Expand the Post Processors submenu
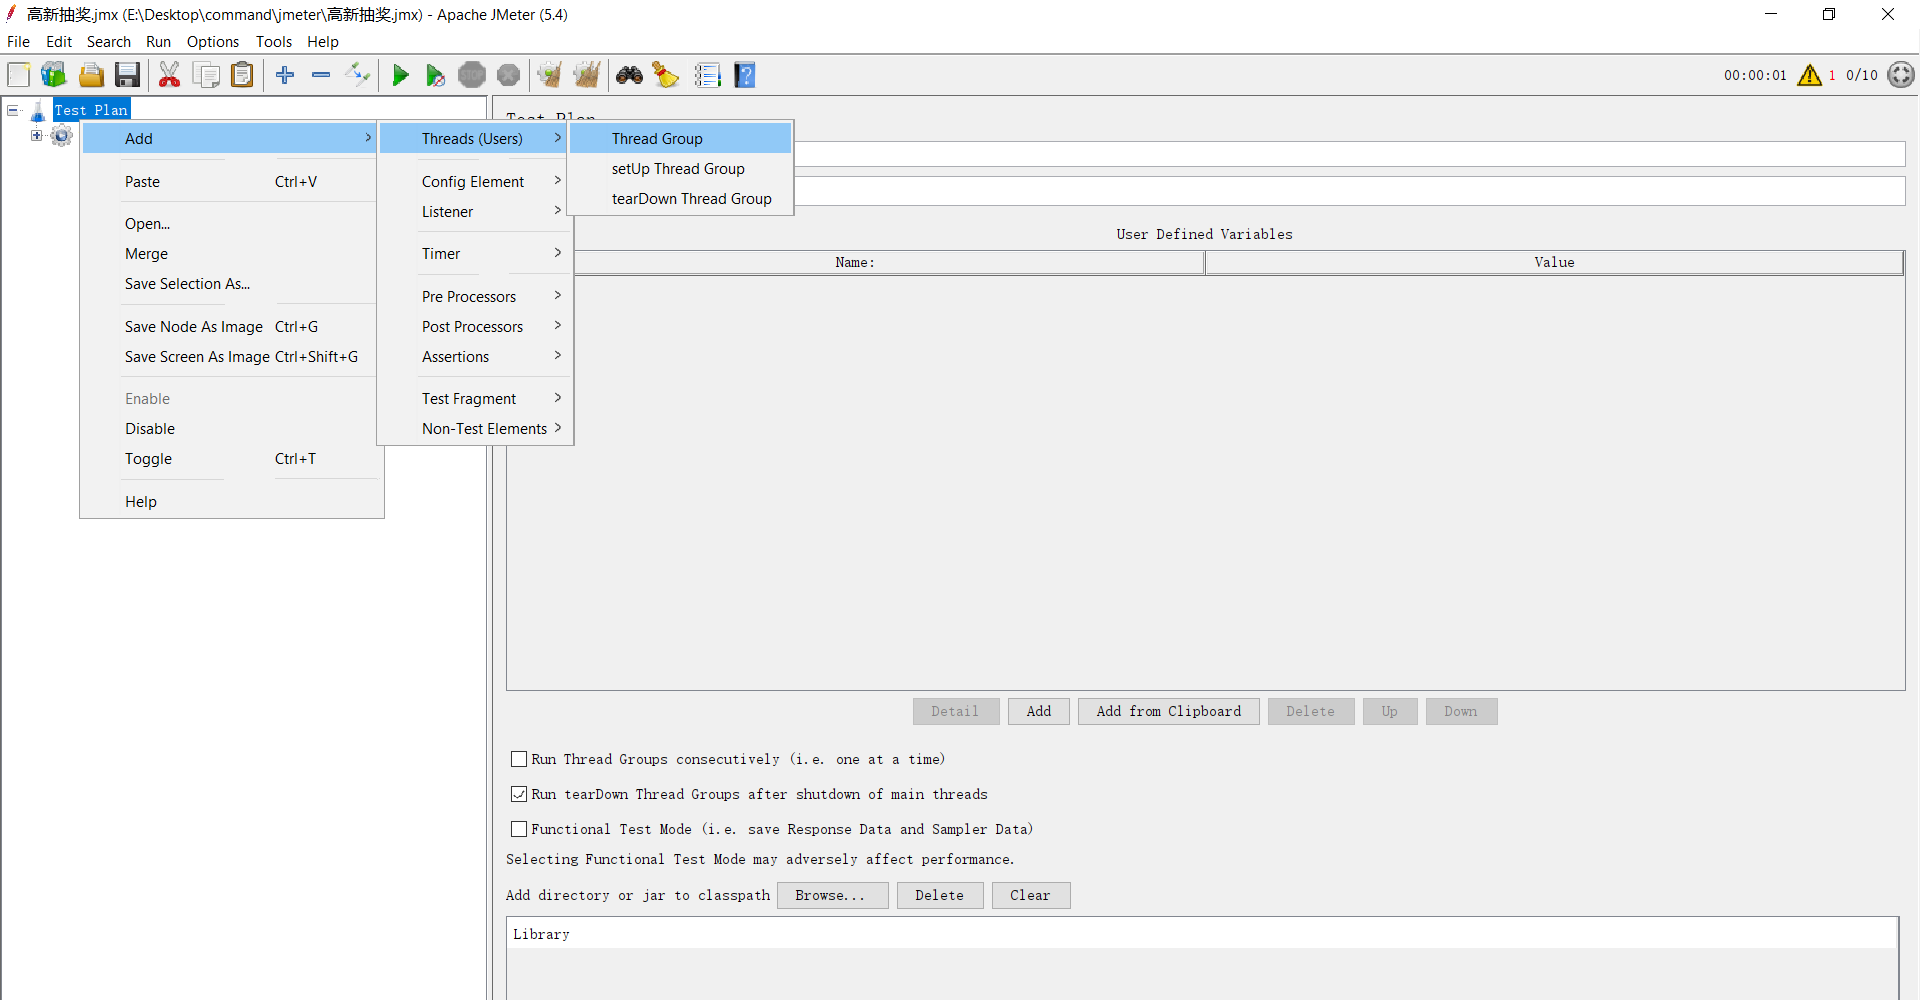This screenshot has width=1920, height=1000. tap(475, 327)
